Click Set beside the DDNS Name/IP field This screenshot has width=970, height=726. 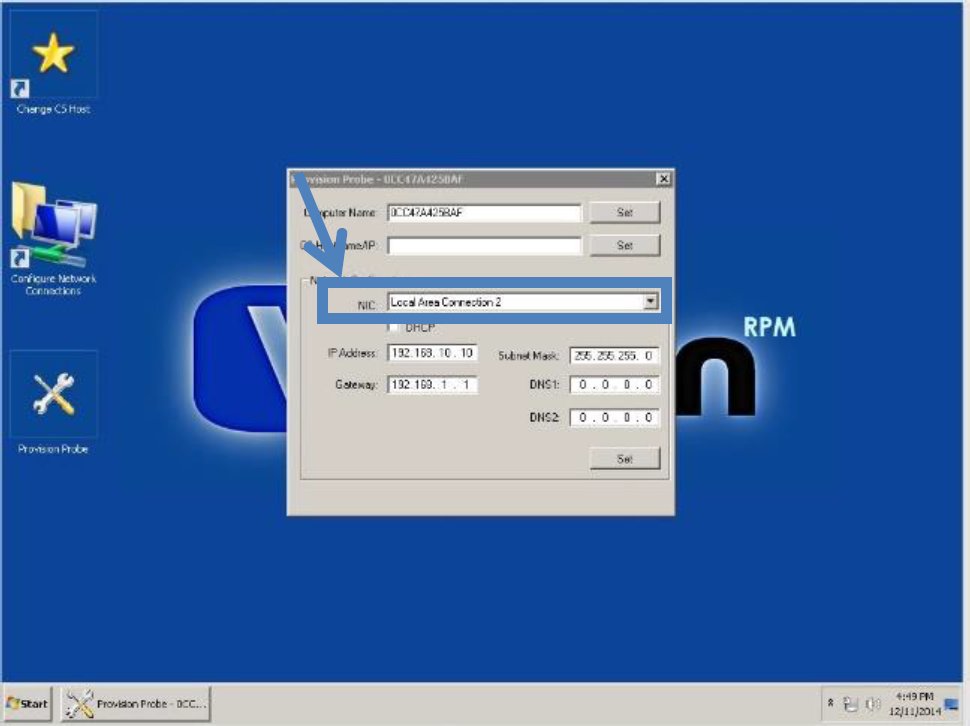pos(625,244)
